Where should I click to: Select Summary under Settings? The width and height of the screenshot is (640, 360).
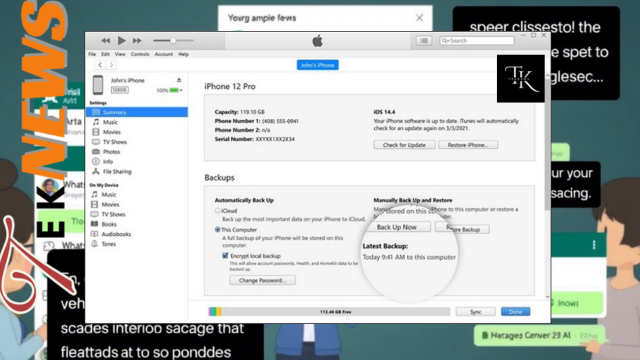pyautogui.click(x=137, y=112)
